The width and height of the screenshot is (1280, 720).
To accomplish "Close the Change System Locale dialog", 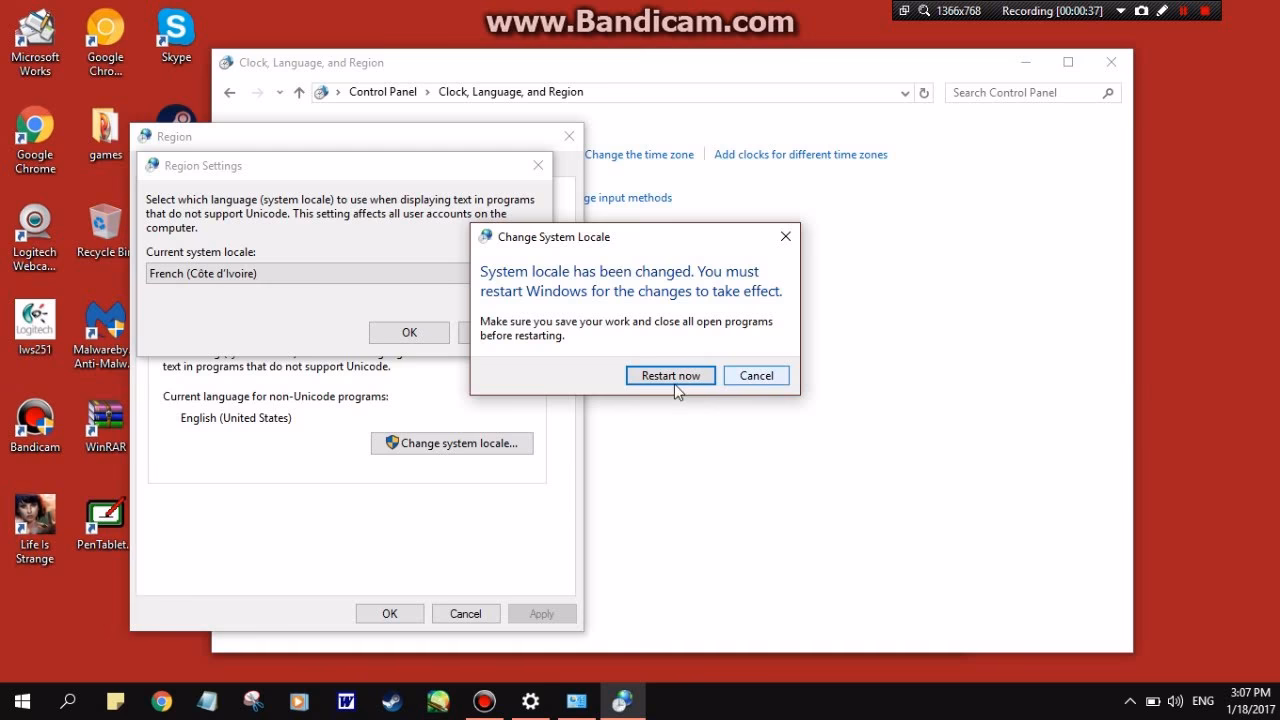I will tap(785, 237).
